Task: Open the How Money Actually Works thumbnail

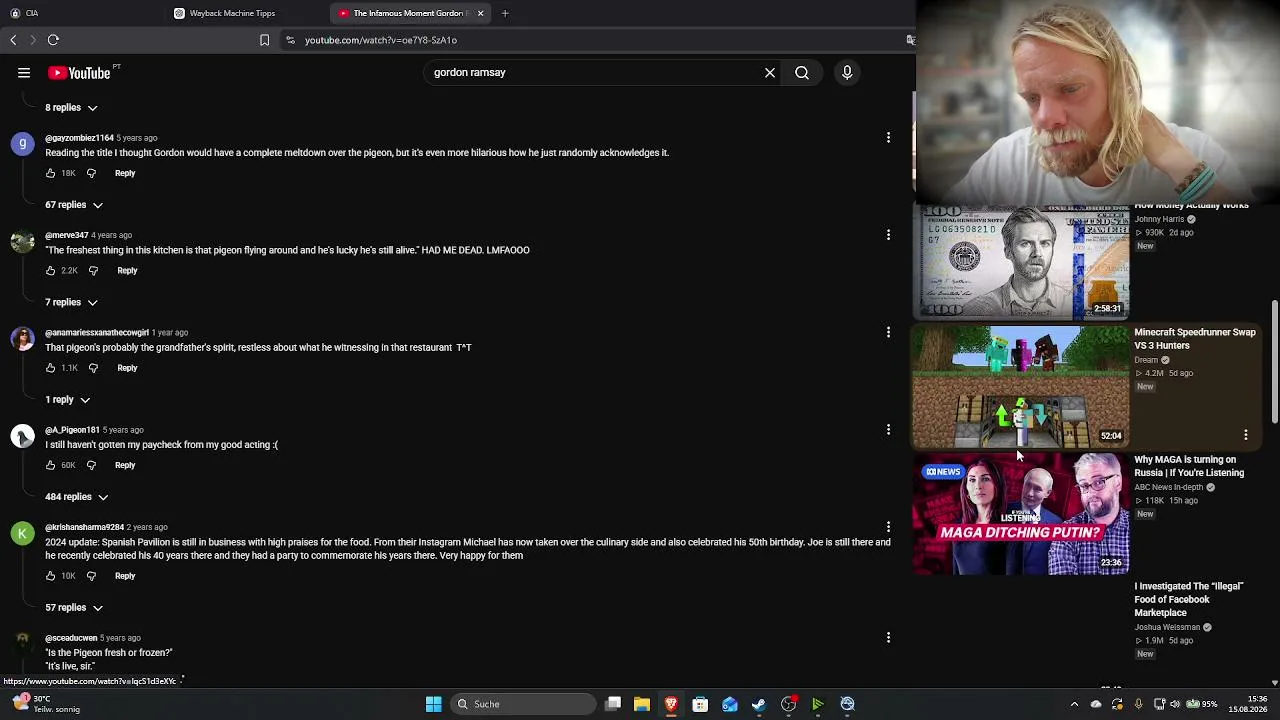Action: pyautogui.click(x=1020, y=262)
